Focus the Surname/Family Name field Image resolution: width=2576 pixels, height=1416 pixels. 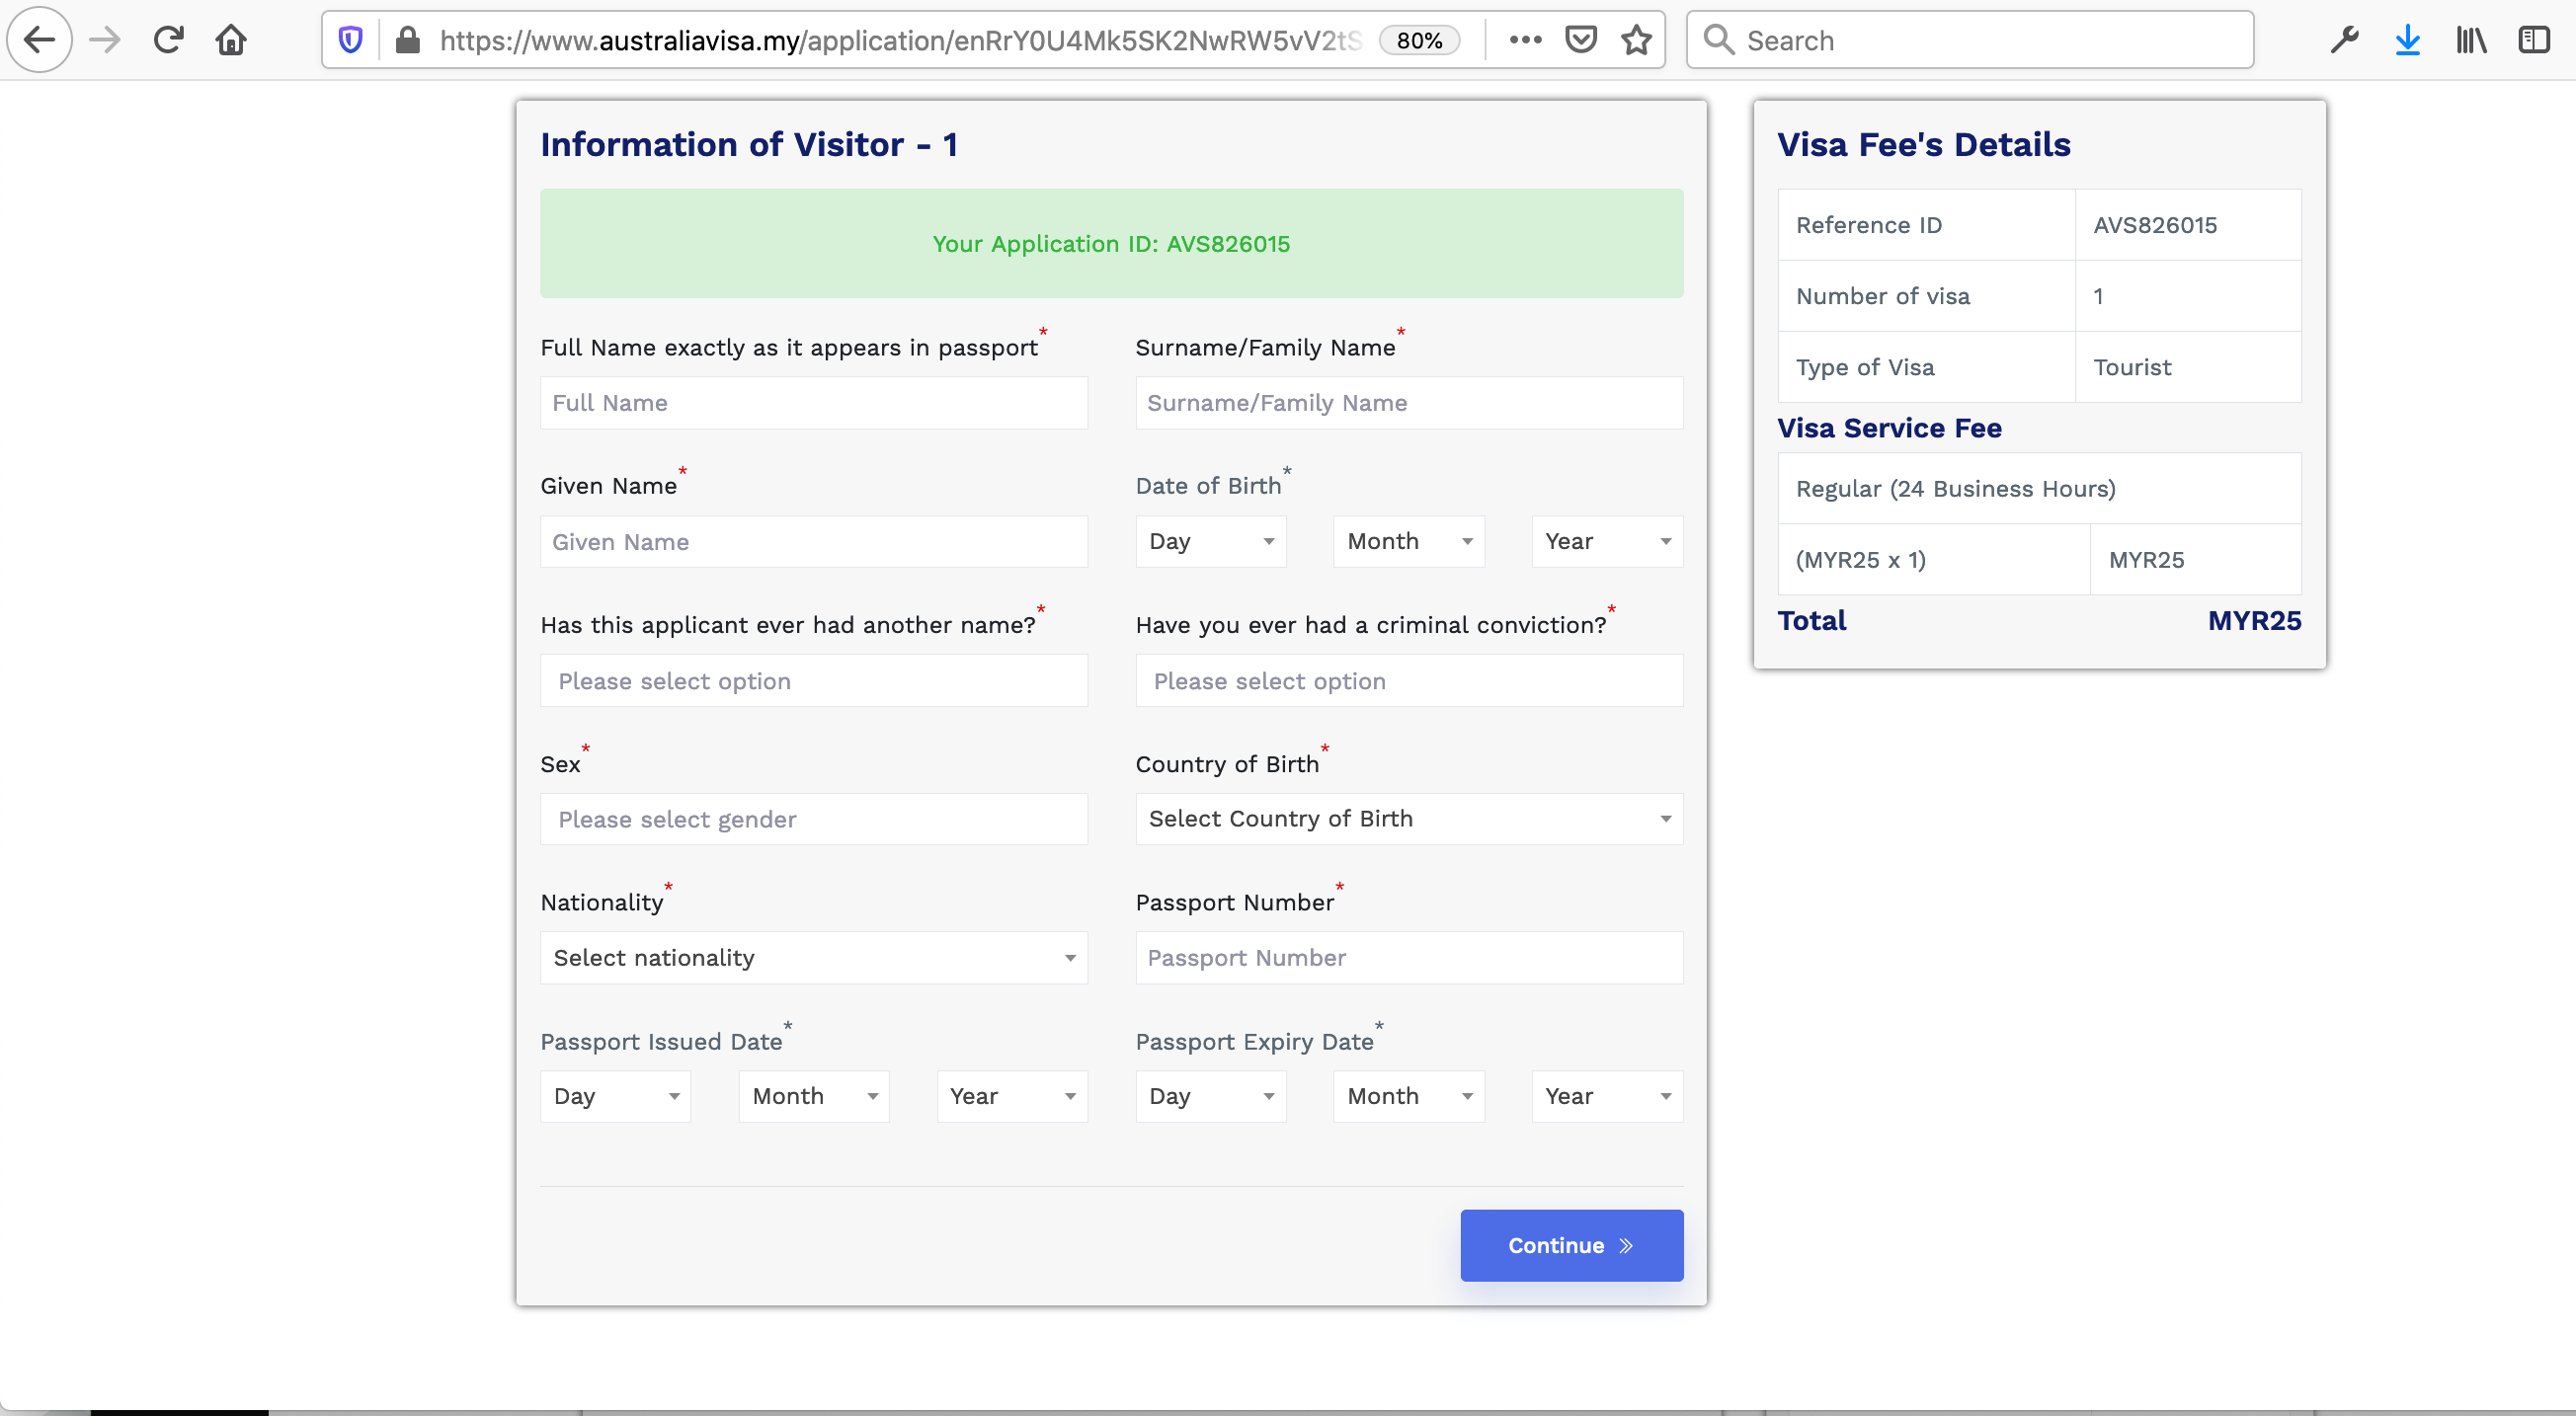point(1409,403)
